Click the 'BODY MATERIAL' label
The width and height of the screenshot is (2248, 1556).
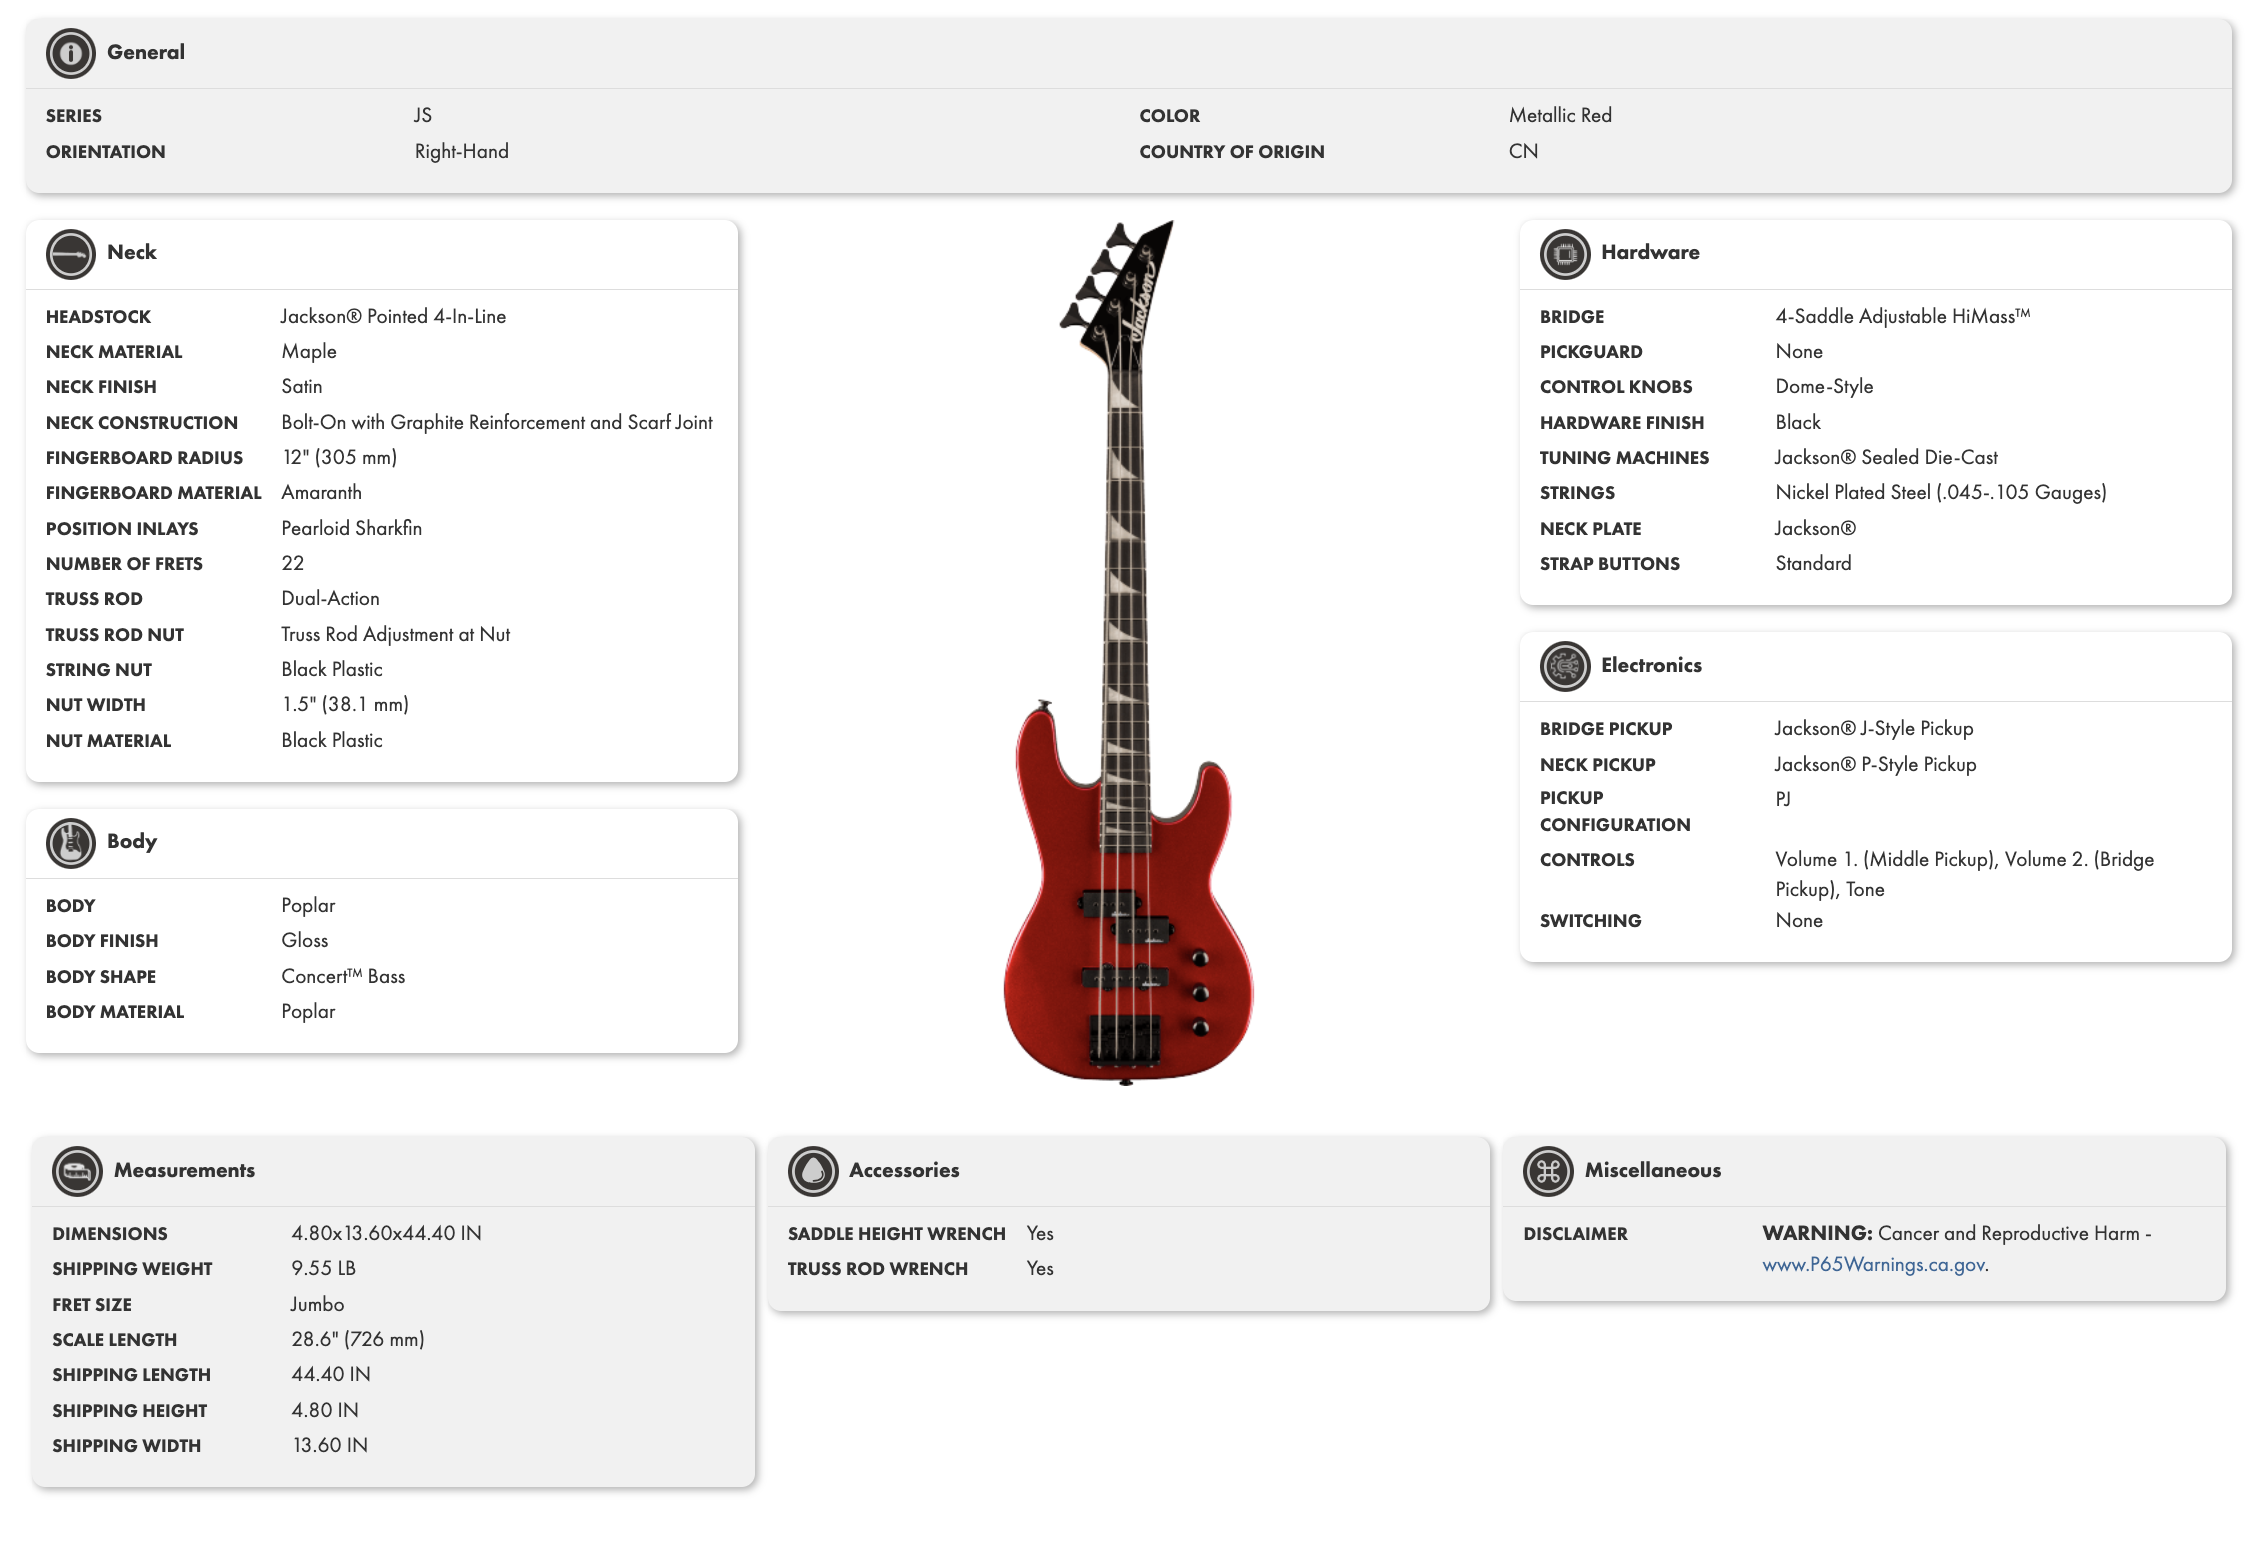click(115, 1011)
